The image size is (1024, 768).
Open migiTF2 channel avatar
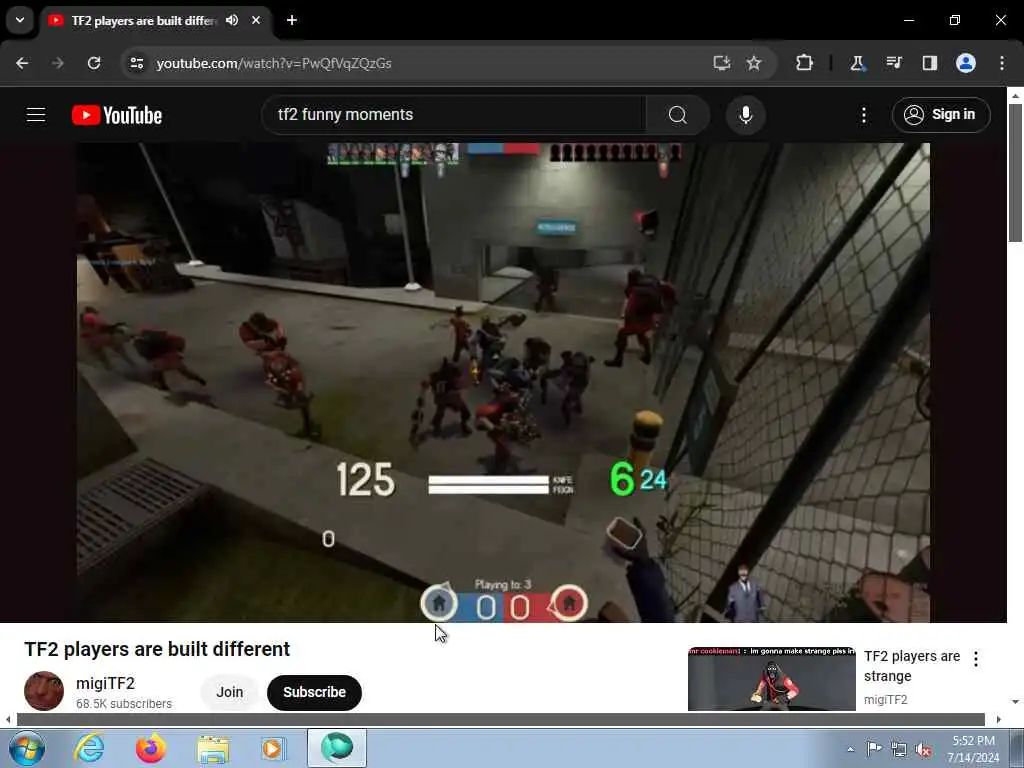coord(44,691)
